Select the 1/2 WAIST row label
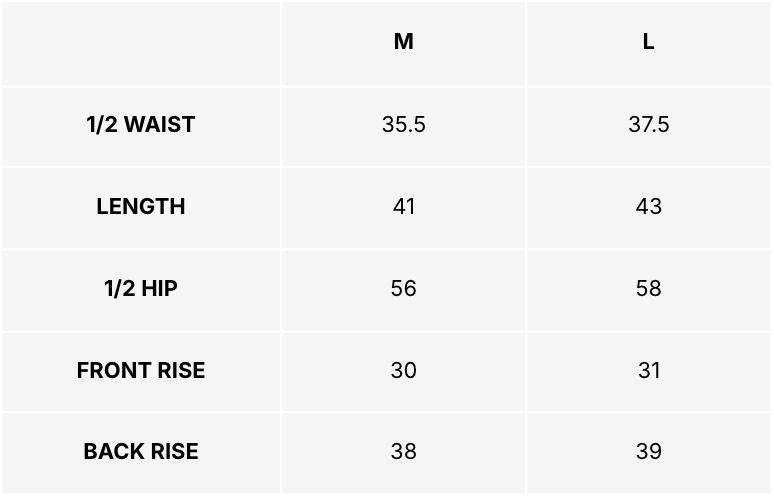 (141, 125)
